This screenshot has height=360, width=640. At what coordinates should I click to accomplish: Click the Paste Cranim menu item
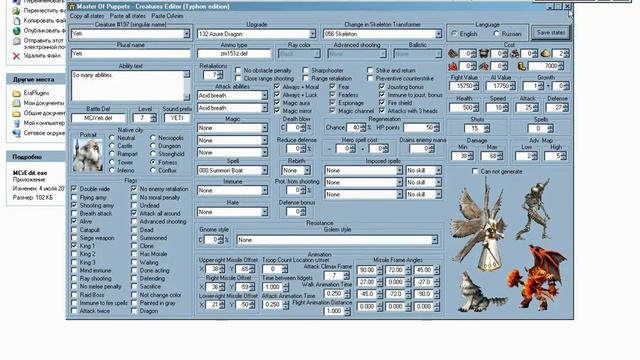[167, 16]
